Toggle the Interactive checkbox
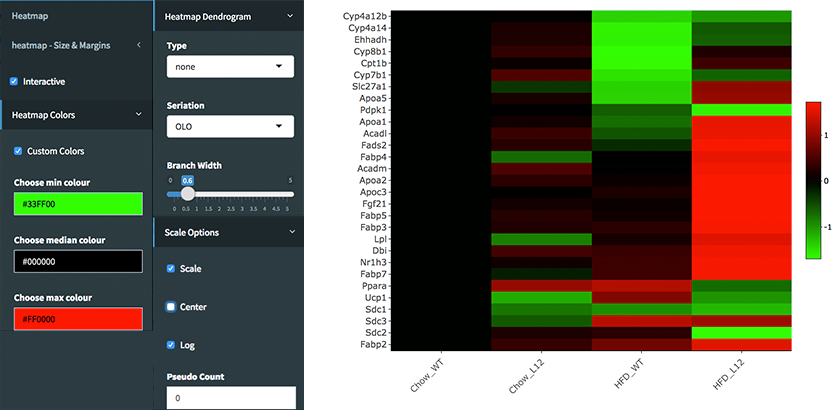This screenshot has height=410, width=836. 14,82
